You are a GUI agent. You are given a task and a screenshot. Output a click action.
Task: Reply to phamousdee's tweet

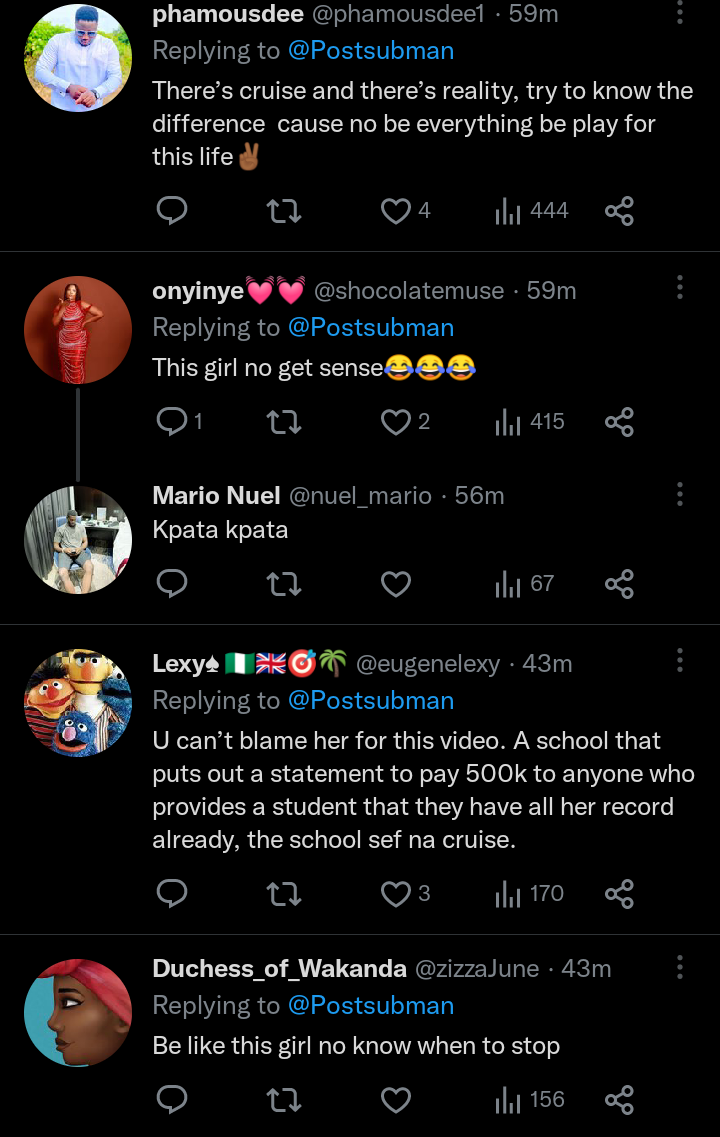[x=173, y=211]
